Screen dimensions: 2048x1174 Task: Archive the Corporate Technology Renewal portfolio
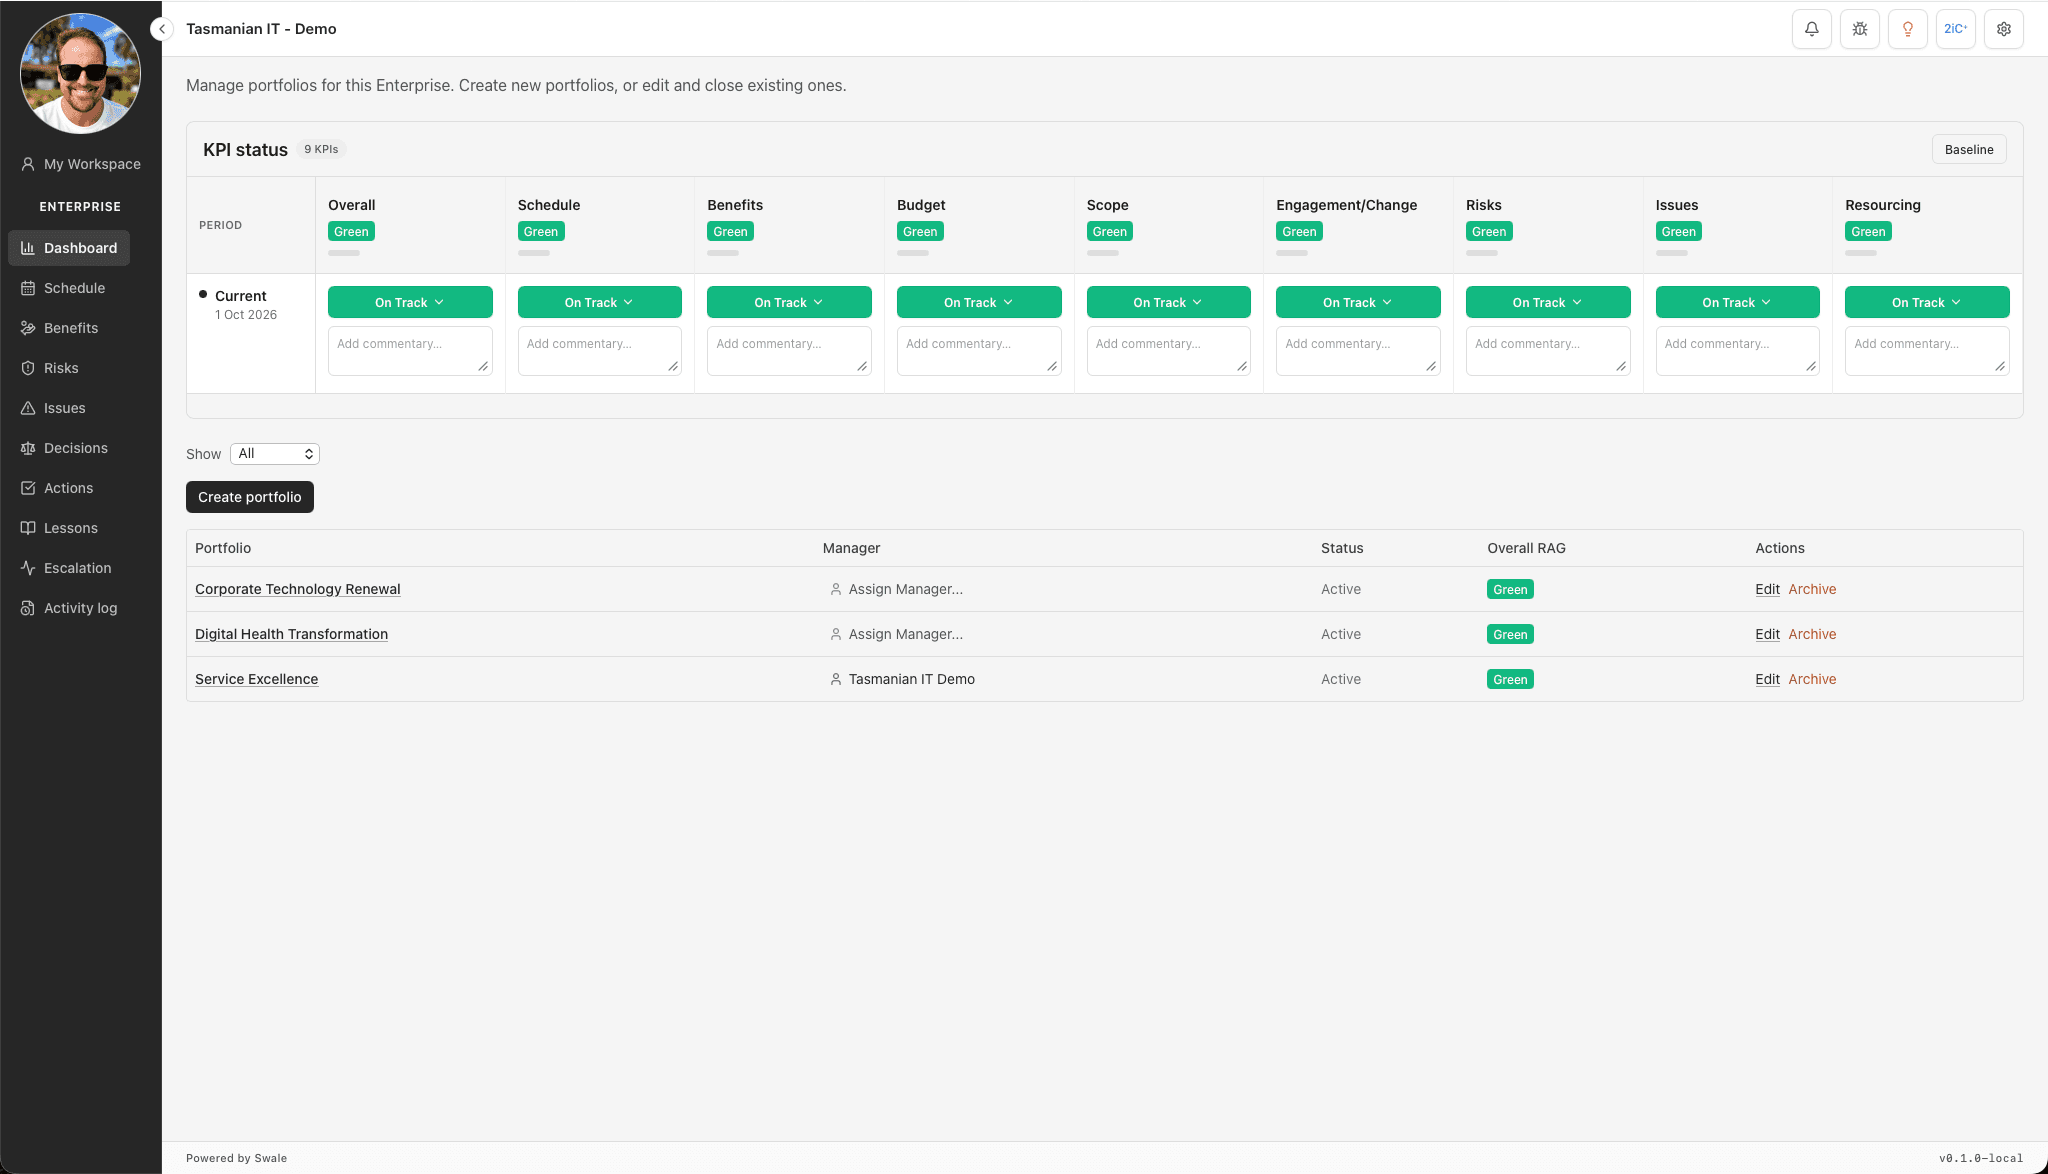pos(1812,589)
